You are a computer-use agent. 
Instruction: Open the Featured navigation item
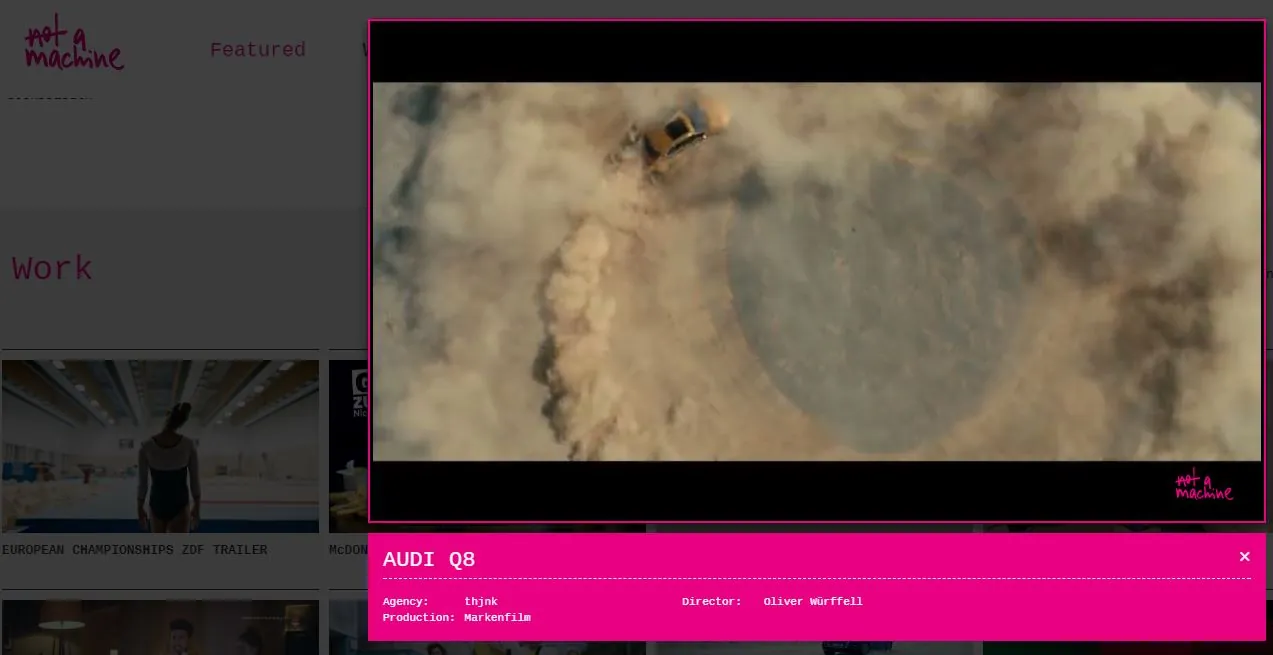coord(257,49)
